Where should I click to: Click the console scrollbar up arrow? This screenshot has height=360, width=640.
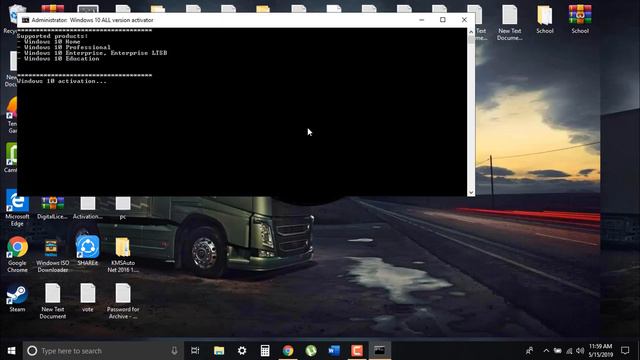tap(471, 31)
